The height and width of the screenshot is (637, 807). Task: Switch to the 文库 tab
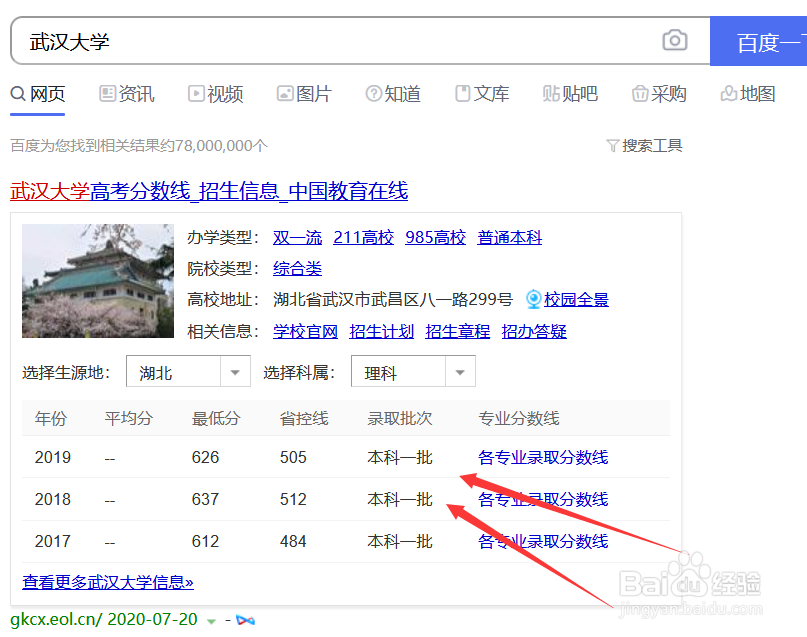coord(482,94)
